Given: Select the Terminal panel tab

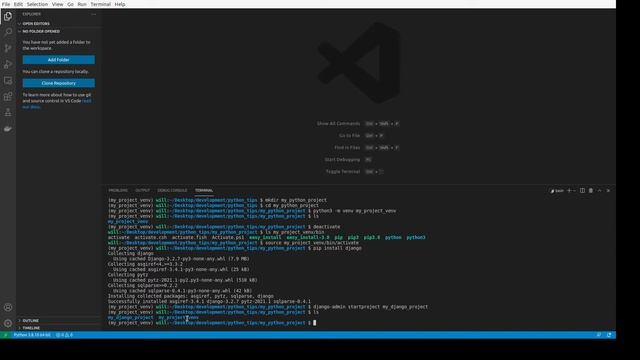Looking at the screenshot, I should tap(204, 191).
